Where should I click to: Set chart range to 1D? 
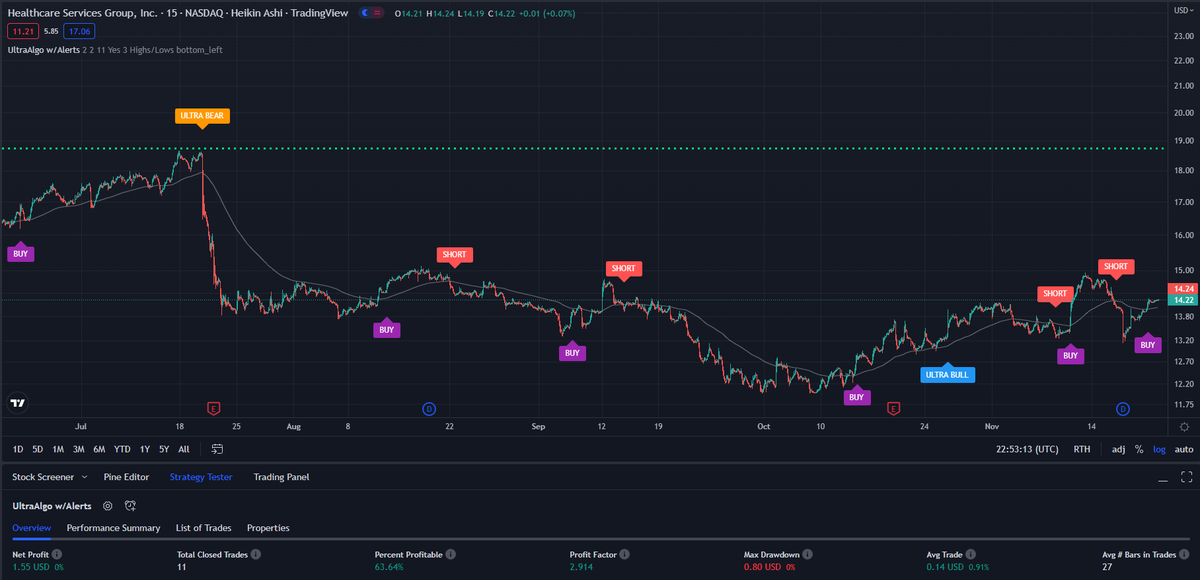(18, 449)
